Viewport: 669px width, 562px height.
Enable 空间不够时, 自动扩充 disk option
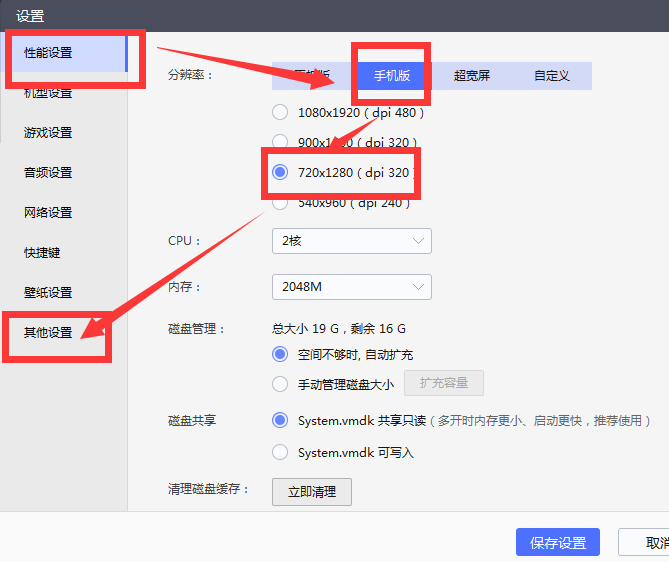click(x=280, y=354)
